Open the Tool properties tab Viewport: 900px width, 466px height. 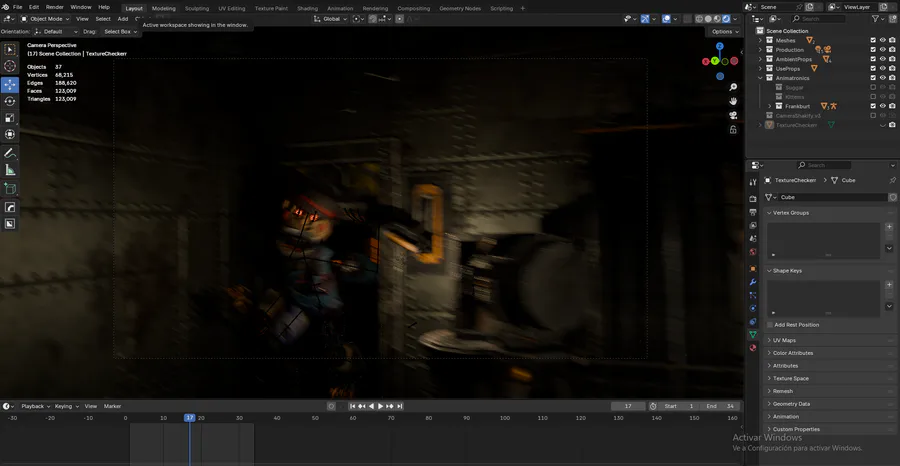(753, 182)
